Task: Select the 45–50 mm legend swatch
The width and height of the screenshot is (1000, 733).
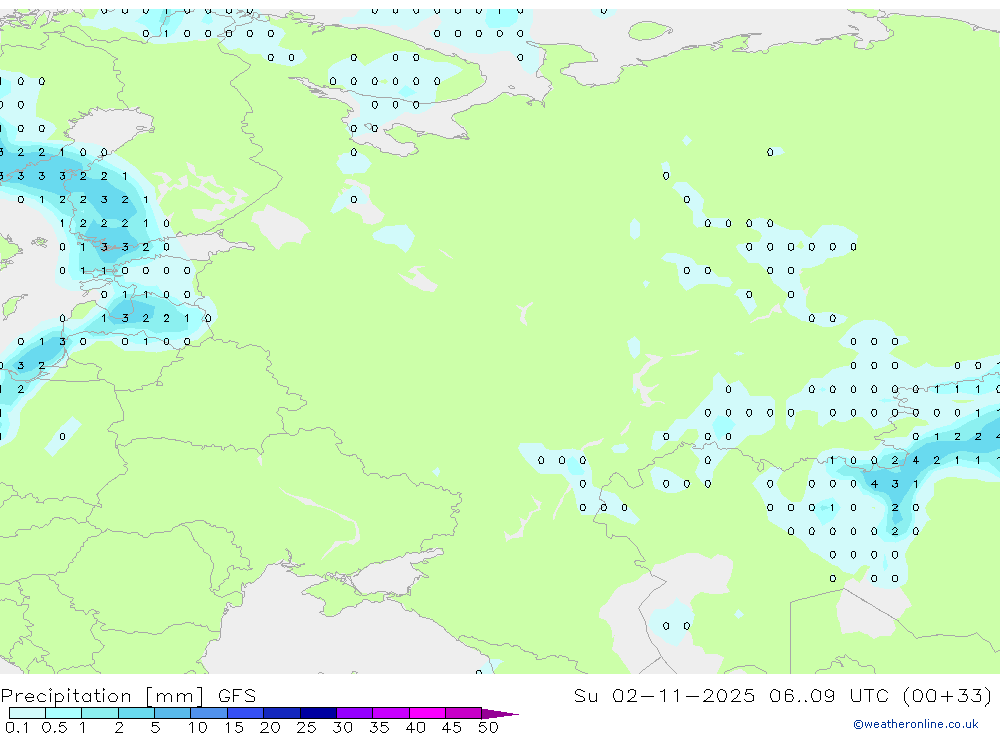Action: pos(463,713)
